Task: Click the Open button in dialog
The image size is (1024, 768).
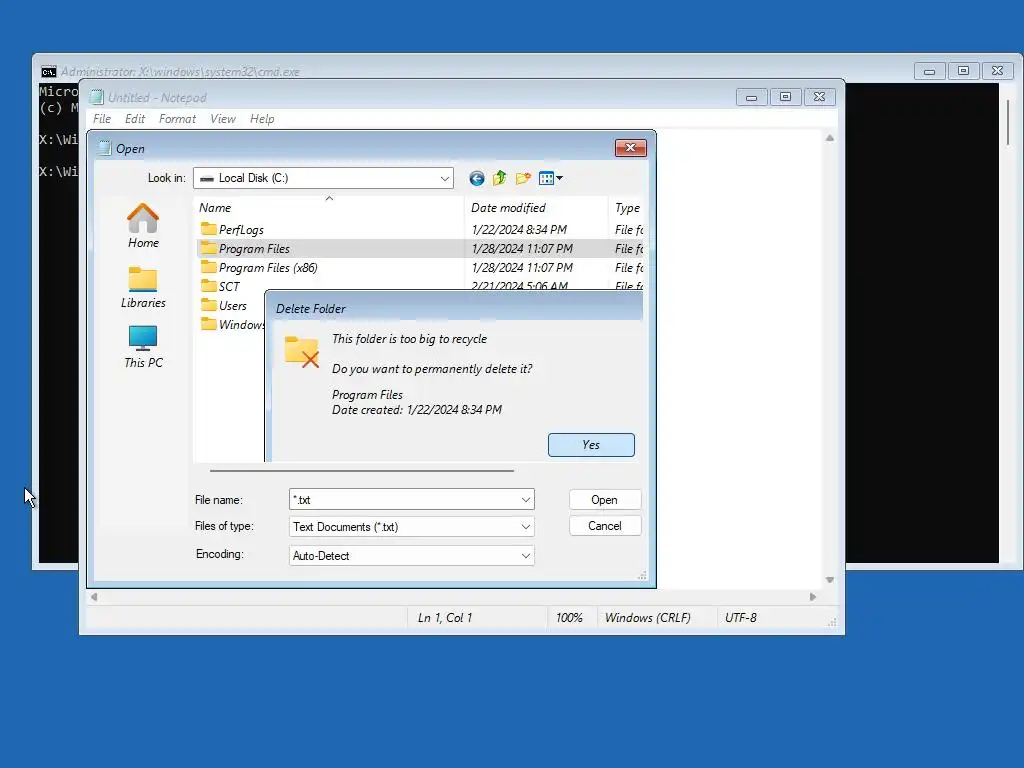Action: click(605, 500)
